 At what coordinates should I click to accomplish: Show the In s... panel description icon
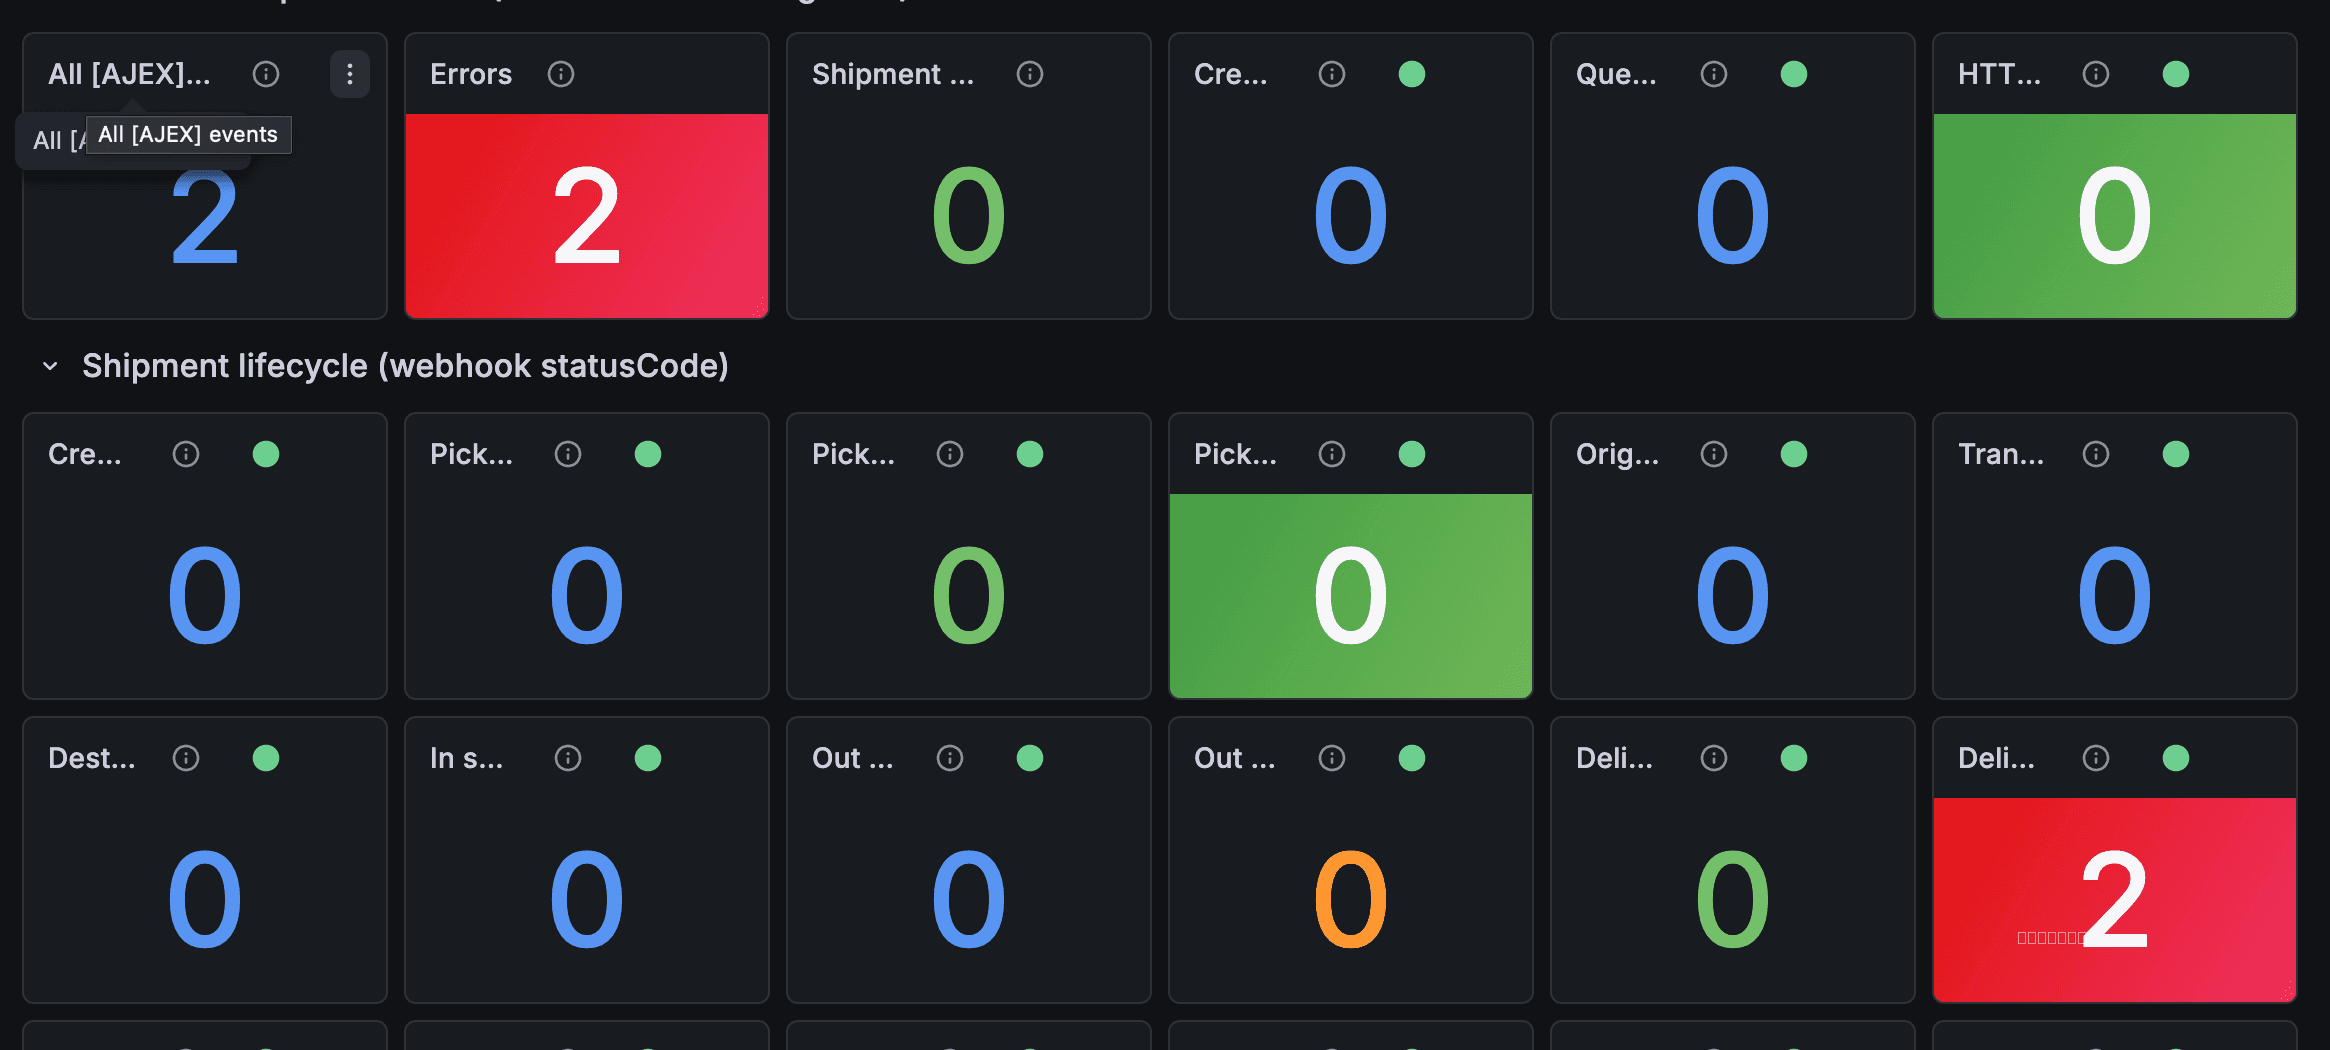(568, 758)
